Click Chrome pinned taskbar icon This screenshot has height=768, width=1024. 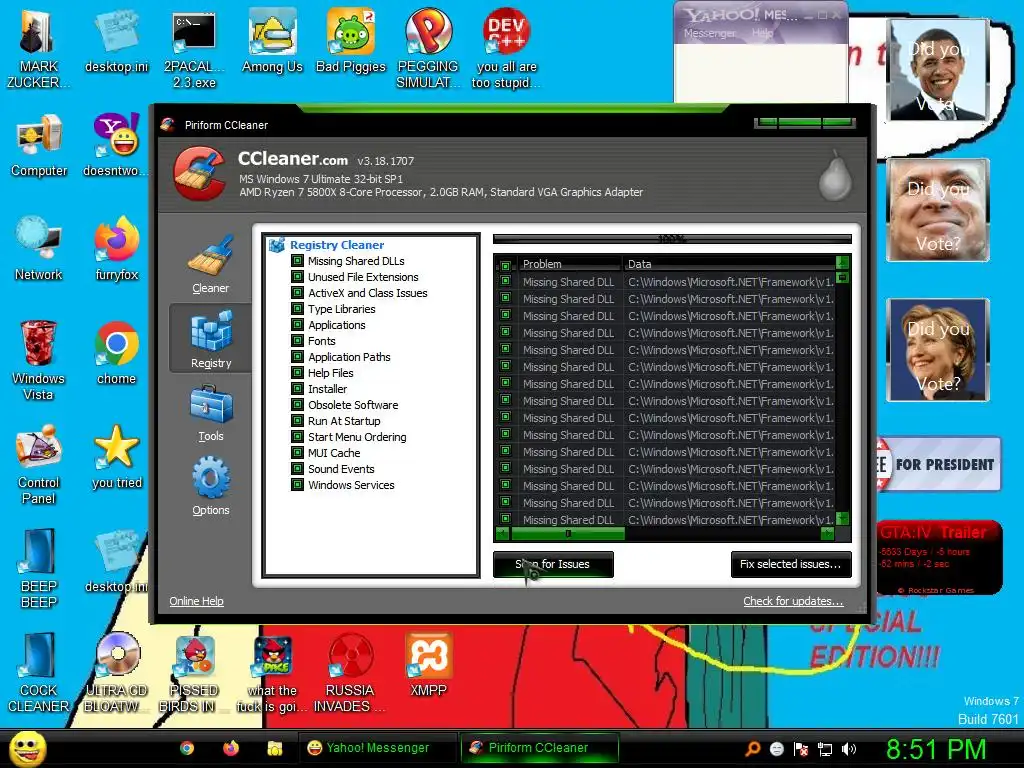pos(187,748)
